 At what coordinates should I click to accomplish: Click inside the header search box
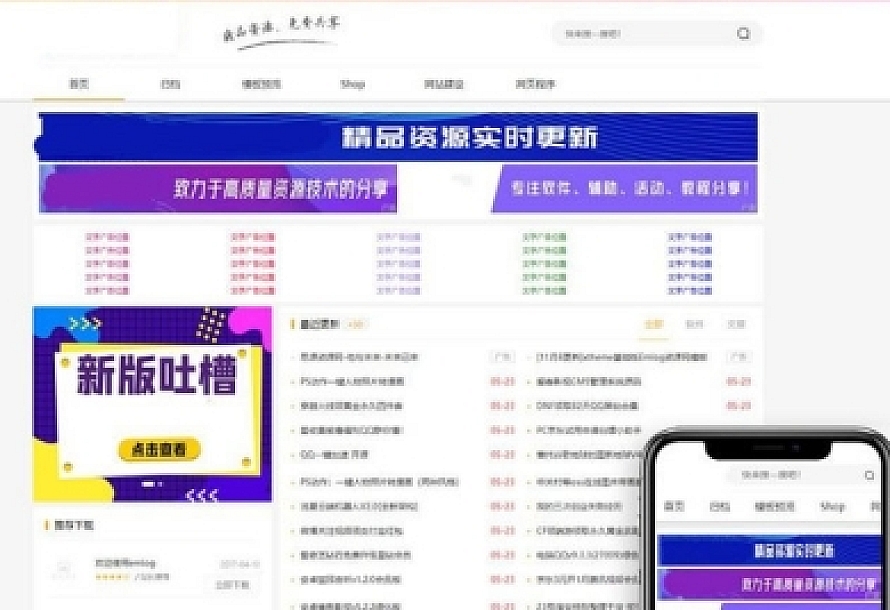tap(640, 33)
